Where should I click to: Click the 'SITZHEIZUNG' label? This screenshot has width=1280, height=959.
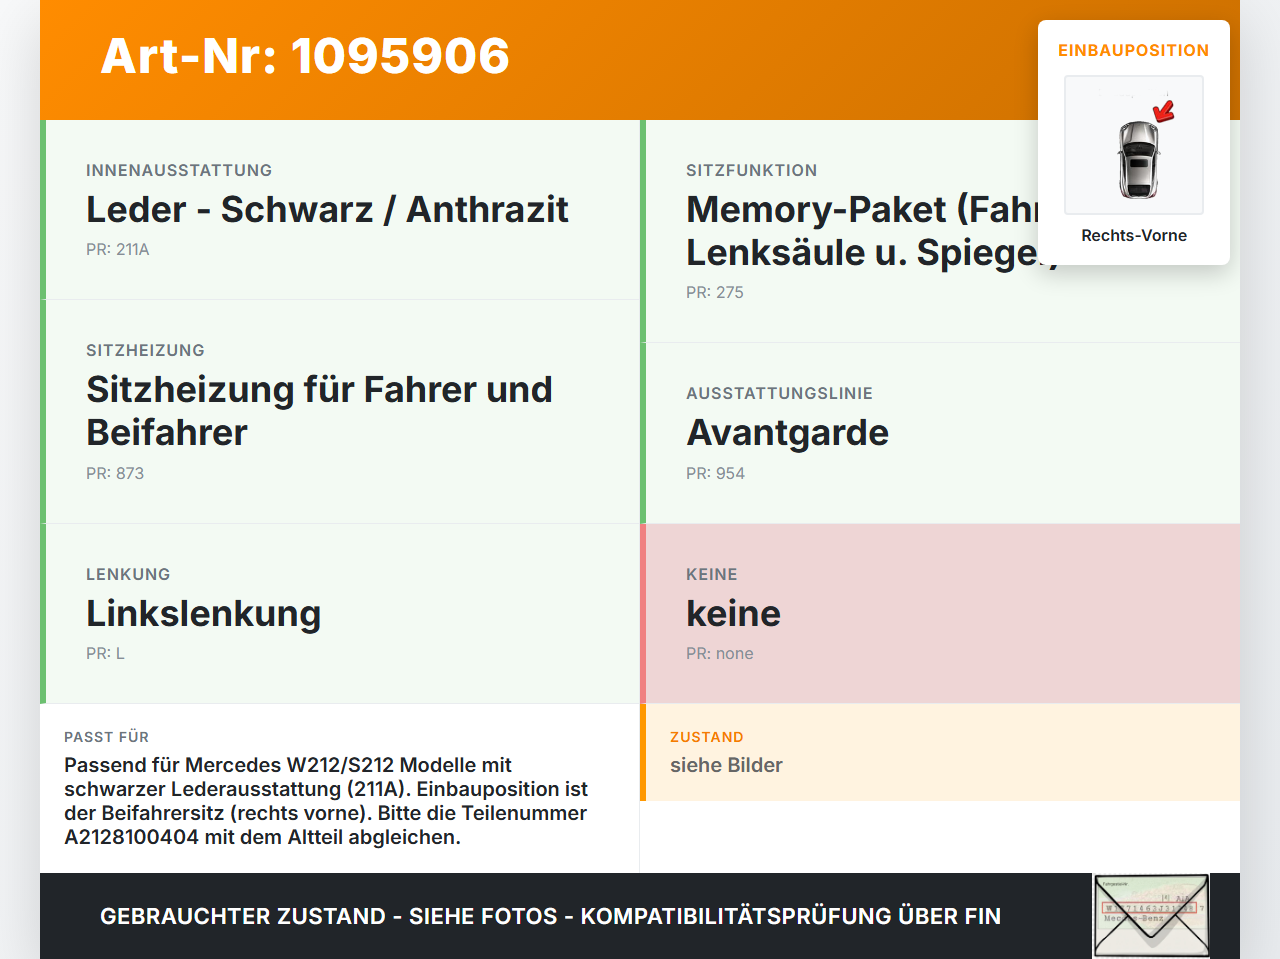tap(145, 350)
